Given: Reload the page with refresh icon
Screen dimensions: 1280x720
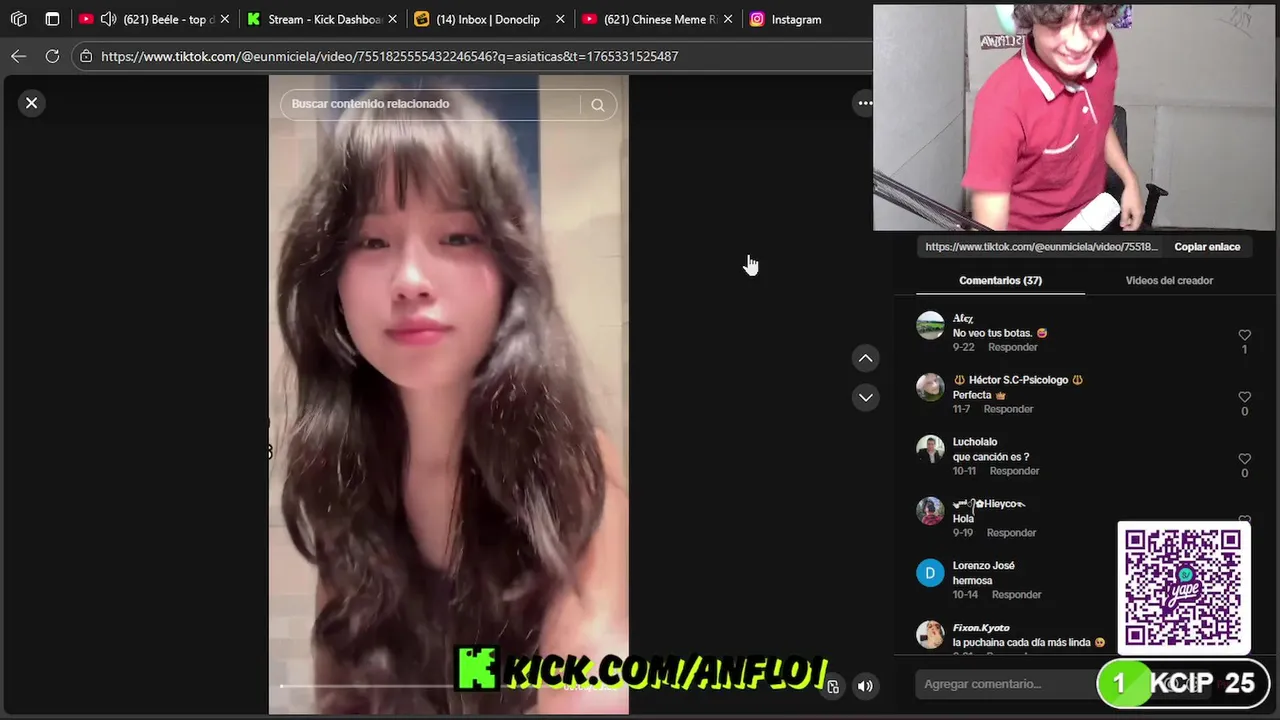Looking at the screenshot, I should pyautogui.click(x=52, y=56).
